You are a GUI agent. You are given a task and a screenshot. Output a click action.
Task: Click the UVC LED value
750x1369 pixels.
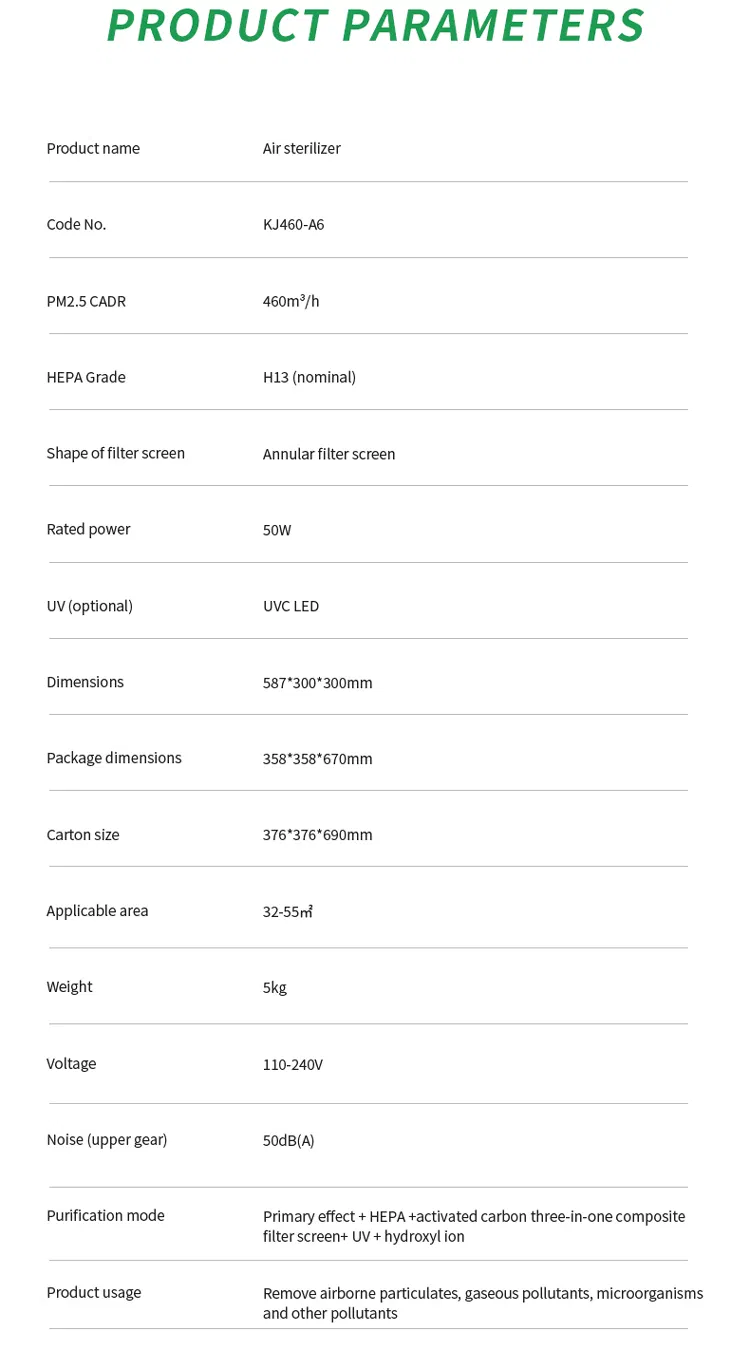point(291,606)
